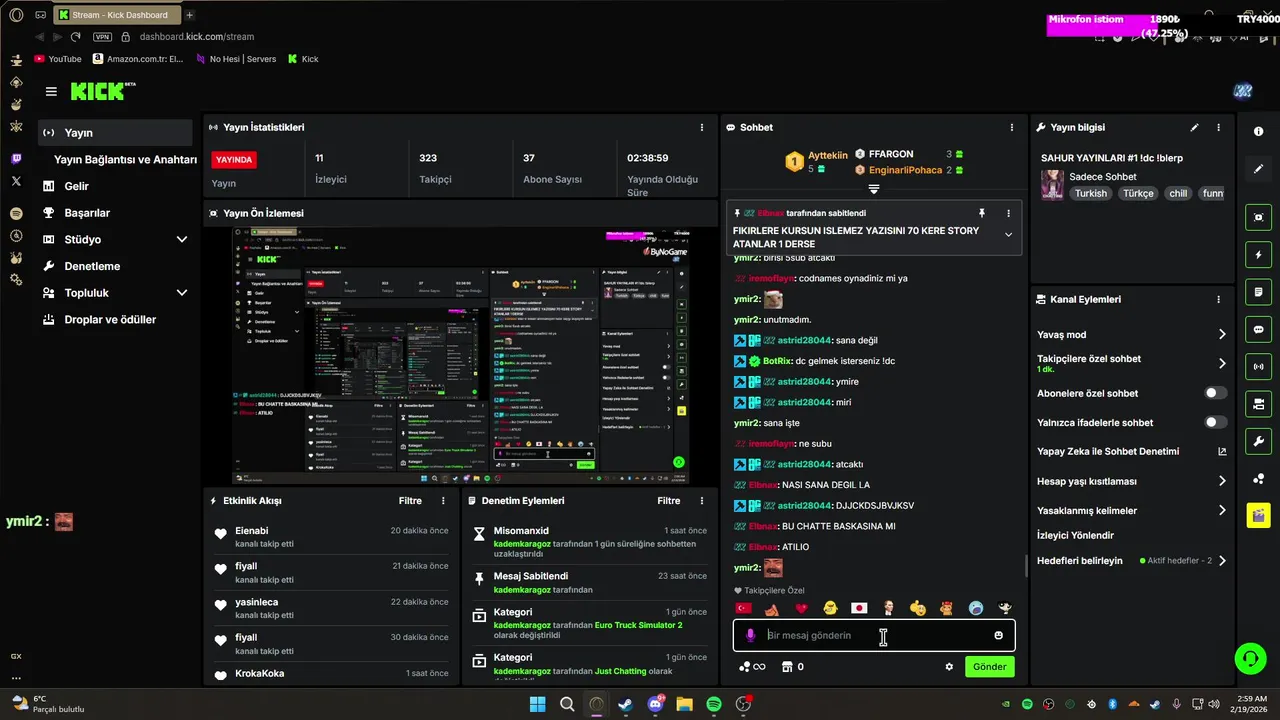Toggle the broadcast stats widget icon in right toolbar
The width and height of the screenshot is (1280, 720).
pos(1258,367)
